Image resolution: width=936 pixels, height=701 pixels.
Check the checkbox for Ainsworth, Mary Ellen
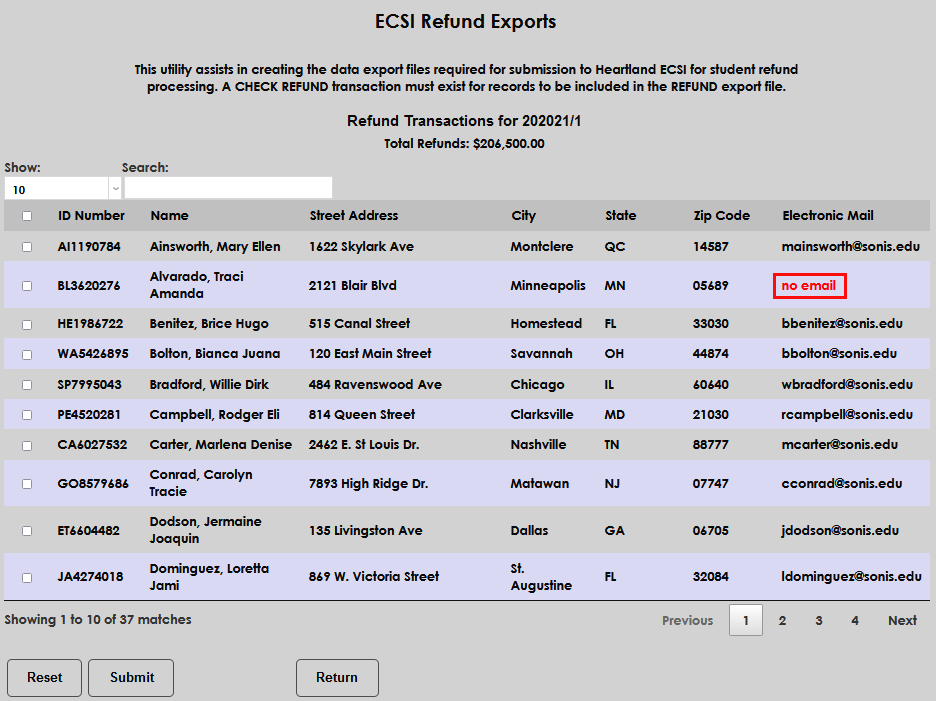click(x=26, y=247)
